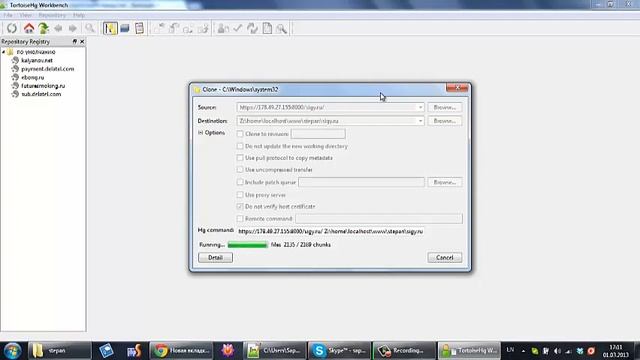Click the Synchronize arrows toolbar icon

252,28
